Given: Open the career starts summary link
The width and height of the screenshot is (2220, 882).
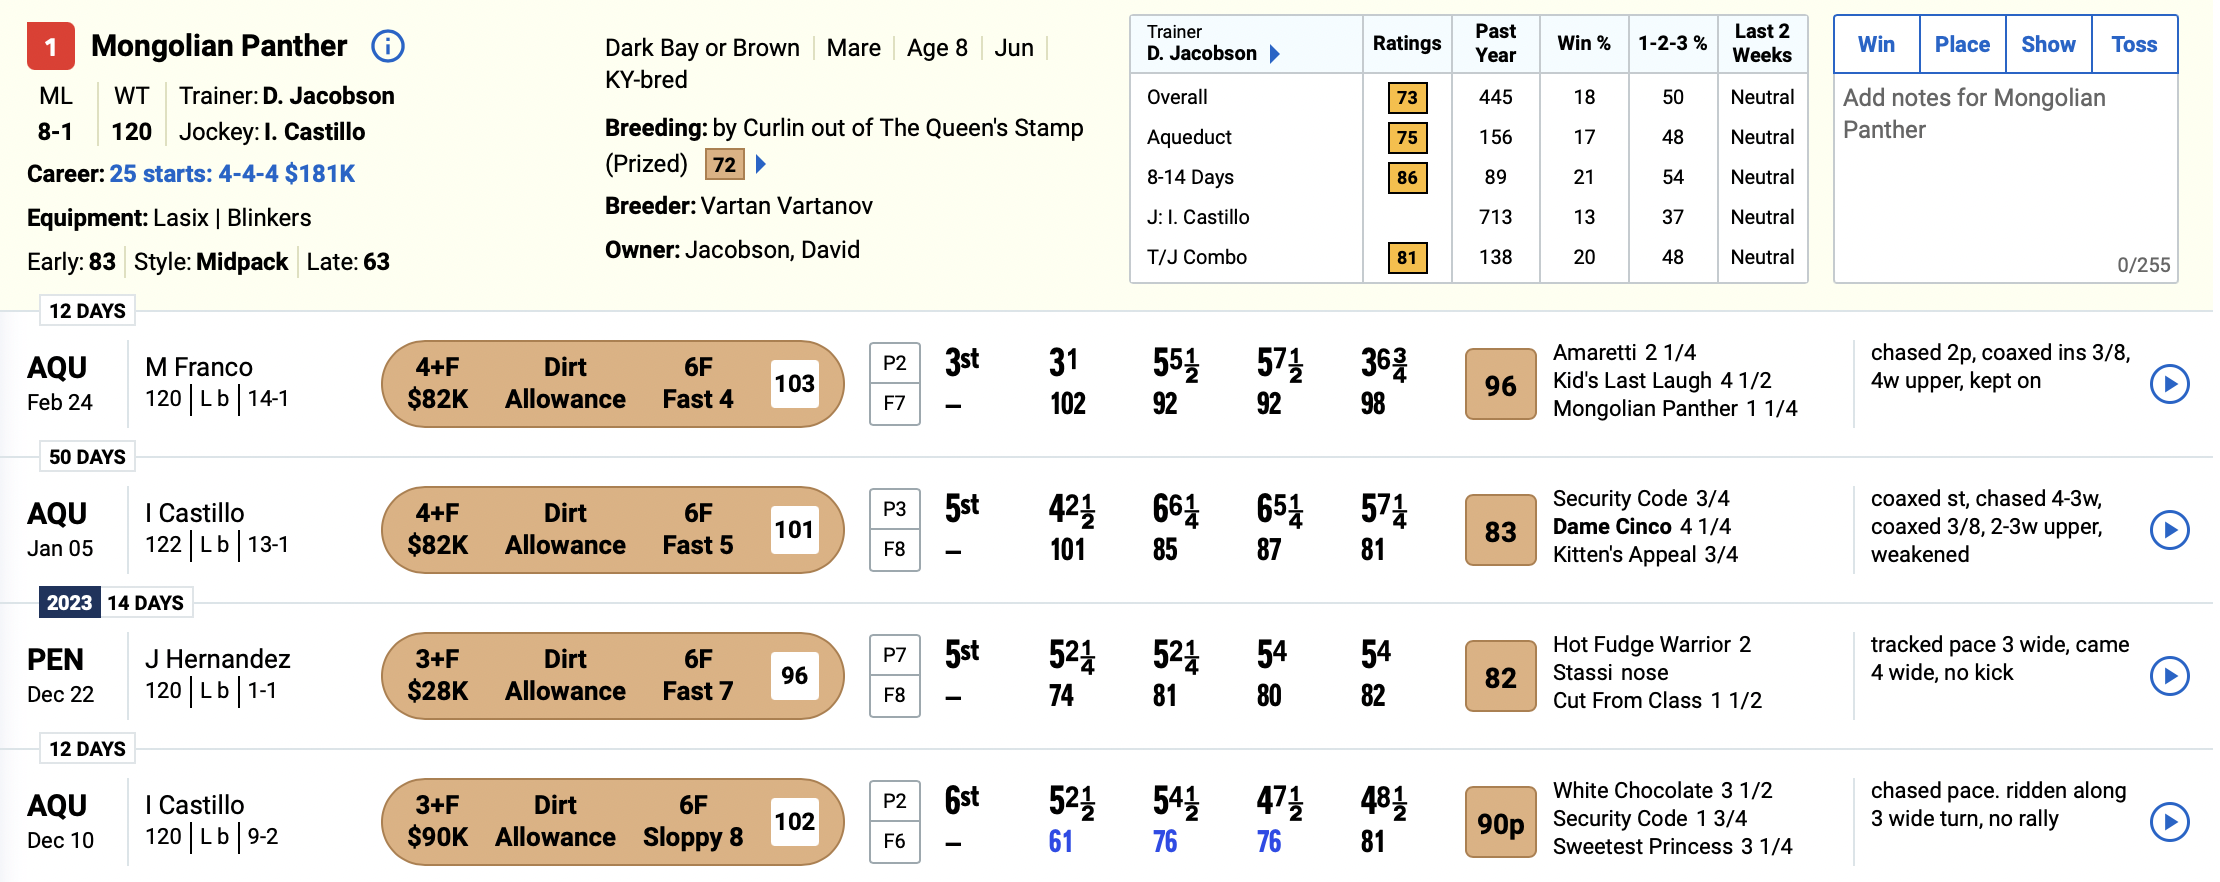Looking at the screenshot, I should [x=232, y=174].
